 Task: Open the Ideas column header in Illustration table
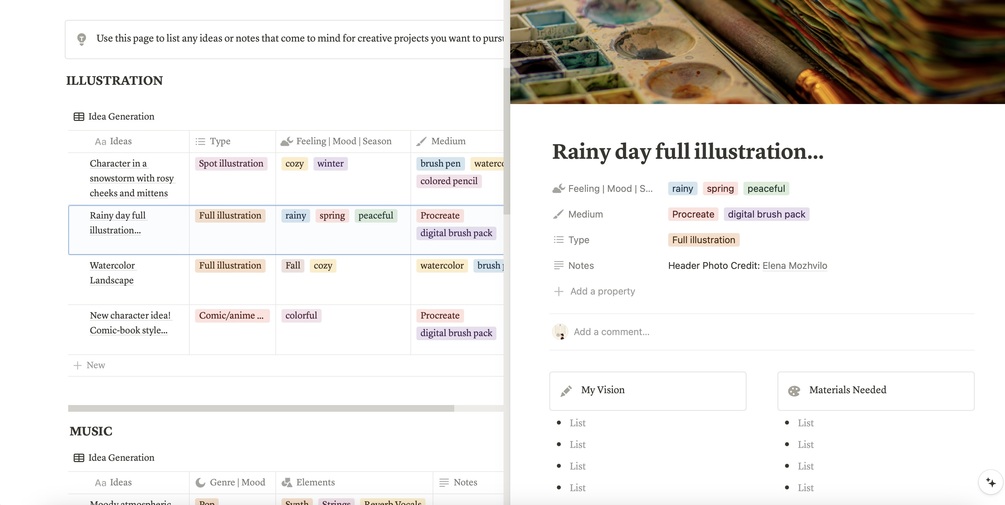[x=129, y=142]
